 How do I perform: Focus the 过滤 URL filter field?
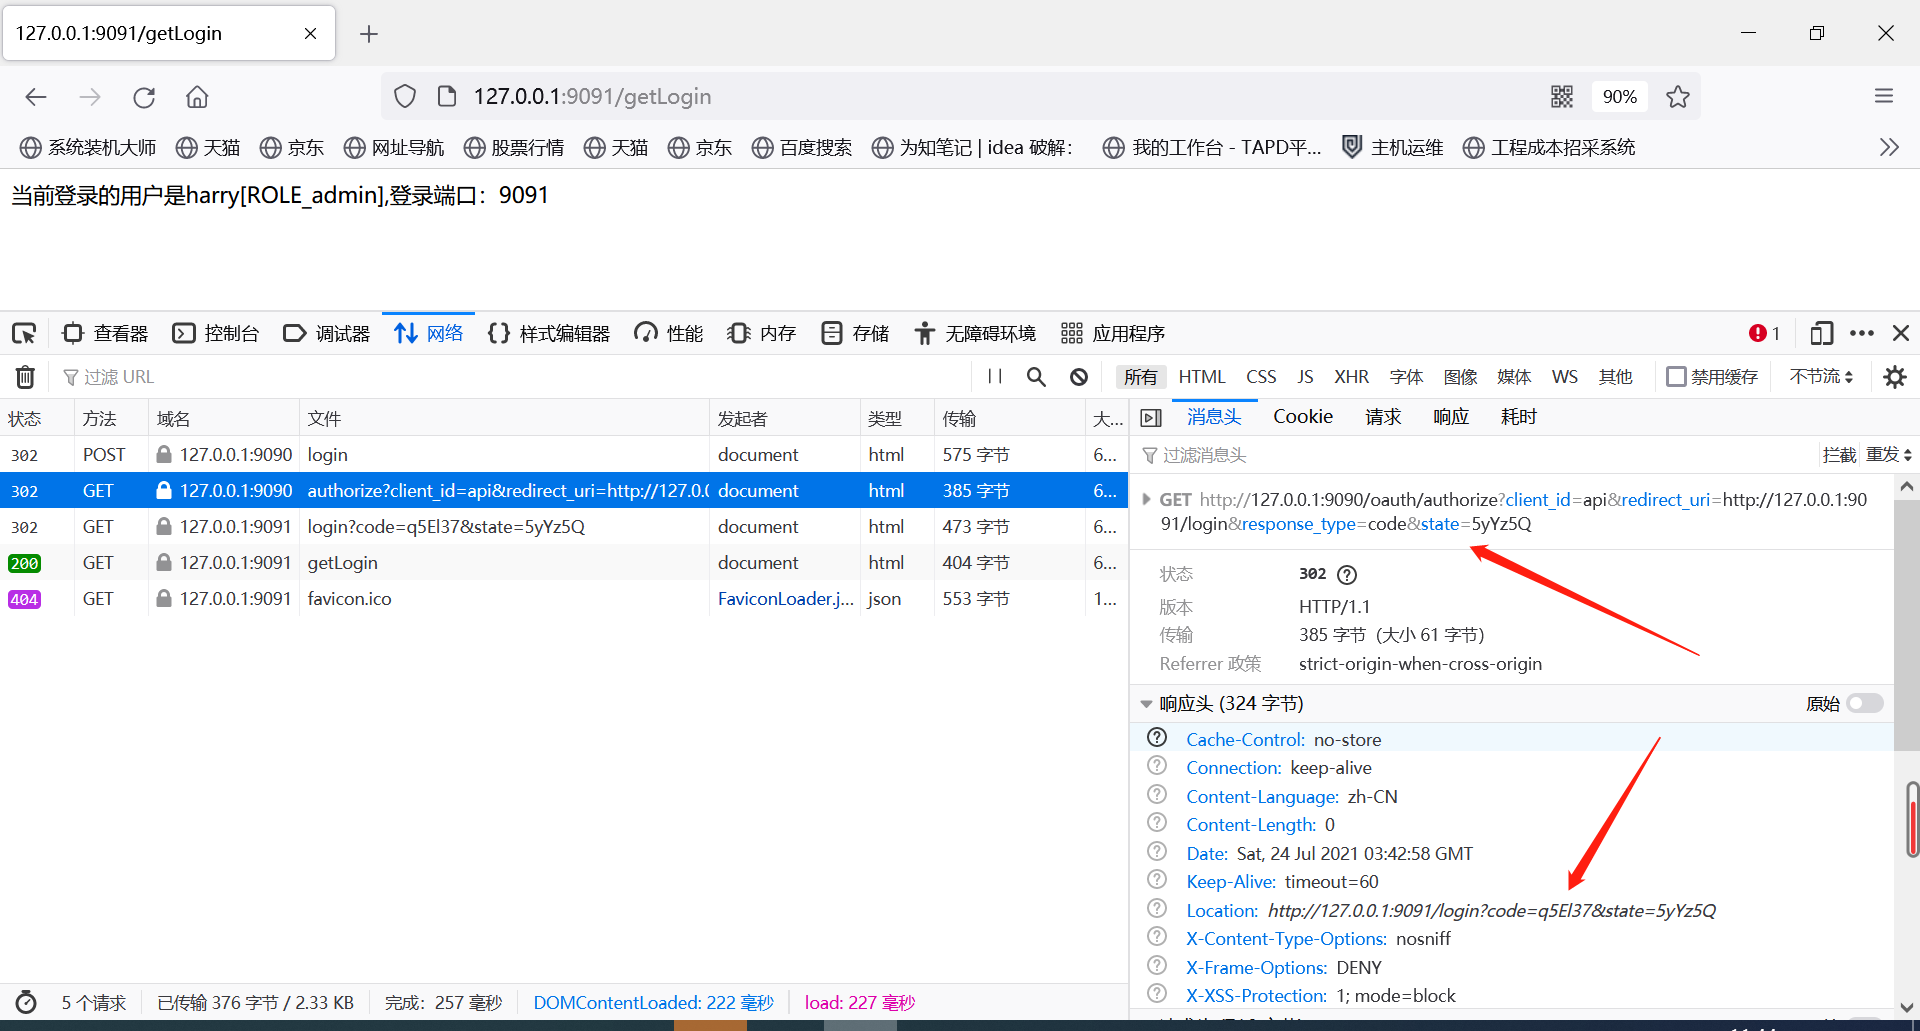[x=510, y=377]
